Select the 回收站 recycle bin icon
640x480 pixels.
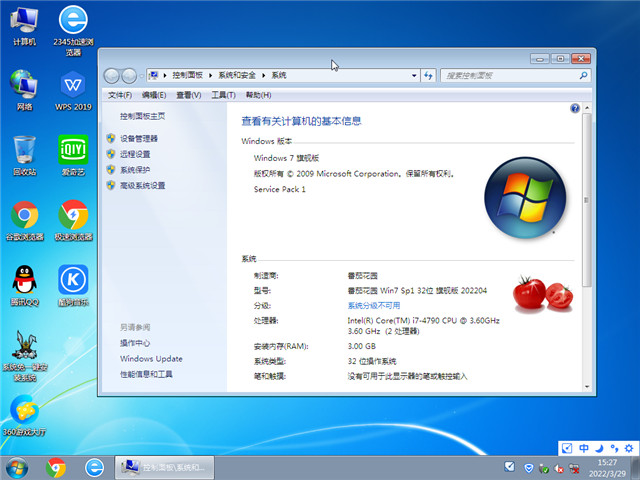24,156
